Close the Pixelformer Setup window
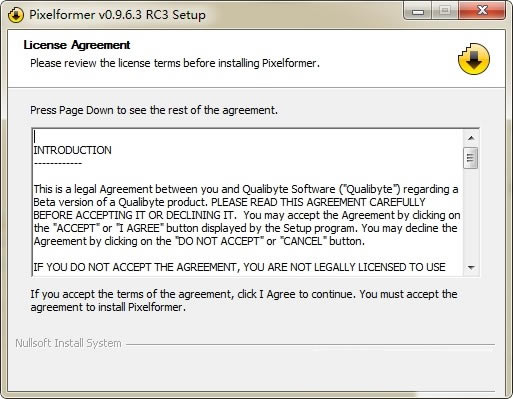Image resolution: width=513 pixels, height=399 pixels. [x=482, y=11]
